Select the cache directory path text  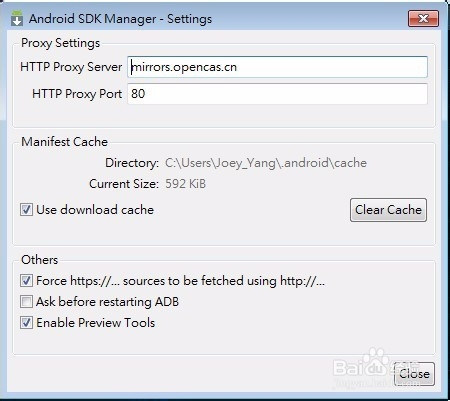coord(266,163)
